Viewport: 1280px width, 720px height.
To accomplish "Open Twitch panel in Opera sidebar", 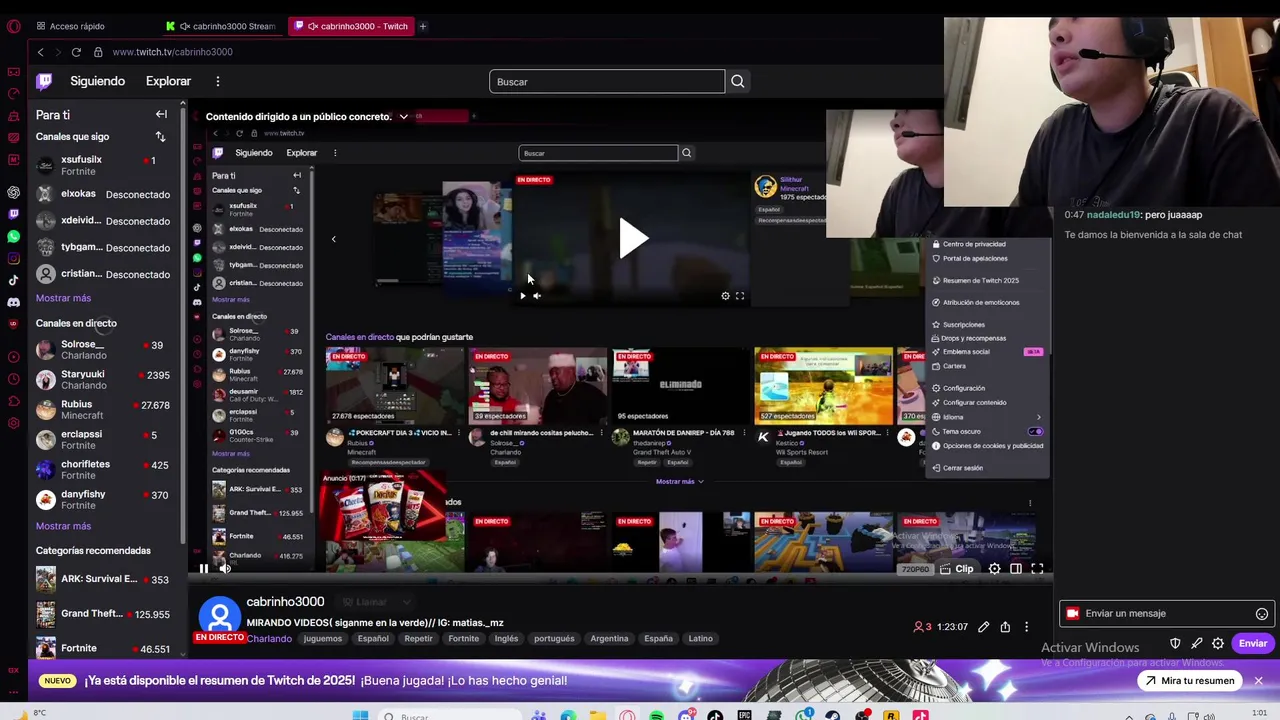I will click(13, 214).
